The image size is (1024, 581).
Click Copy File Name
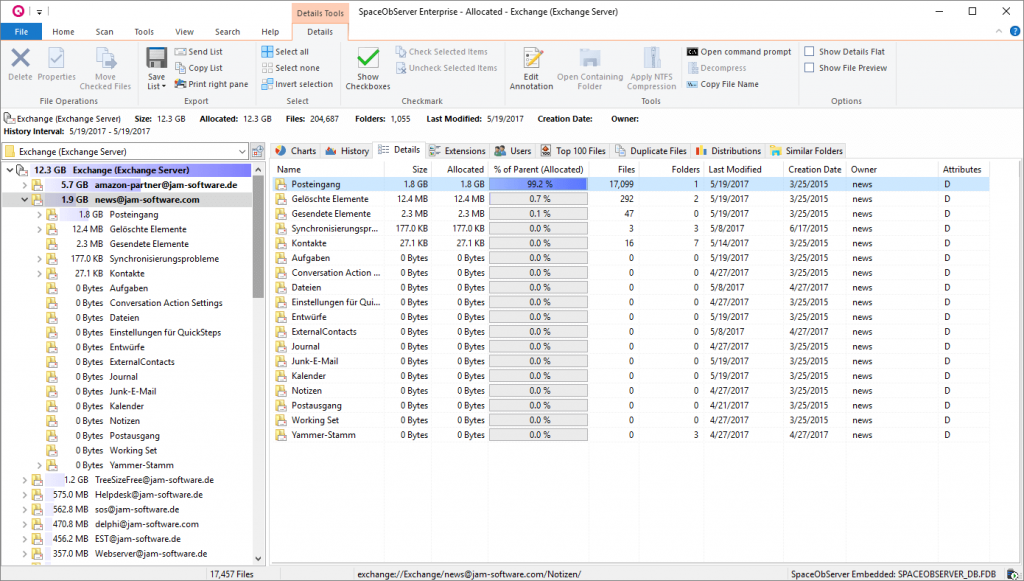click(x=723, y=84)
